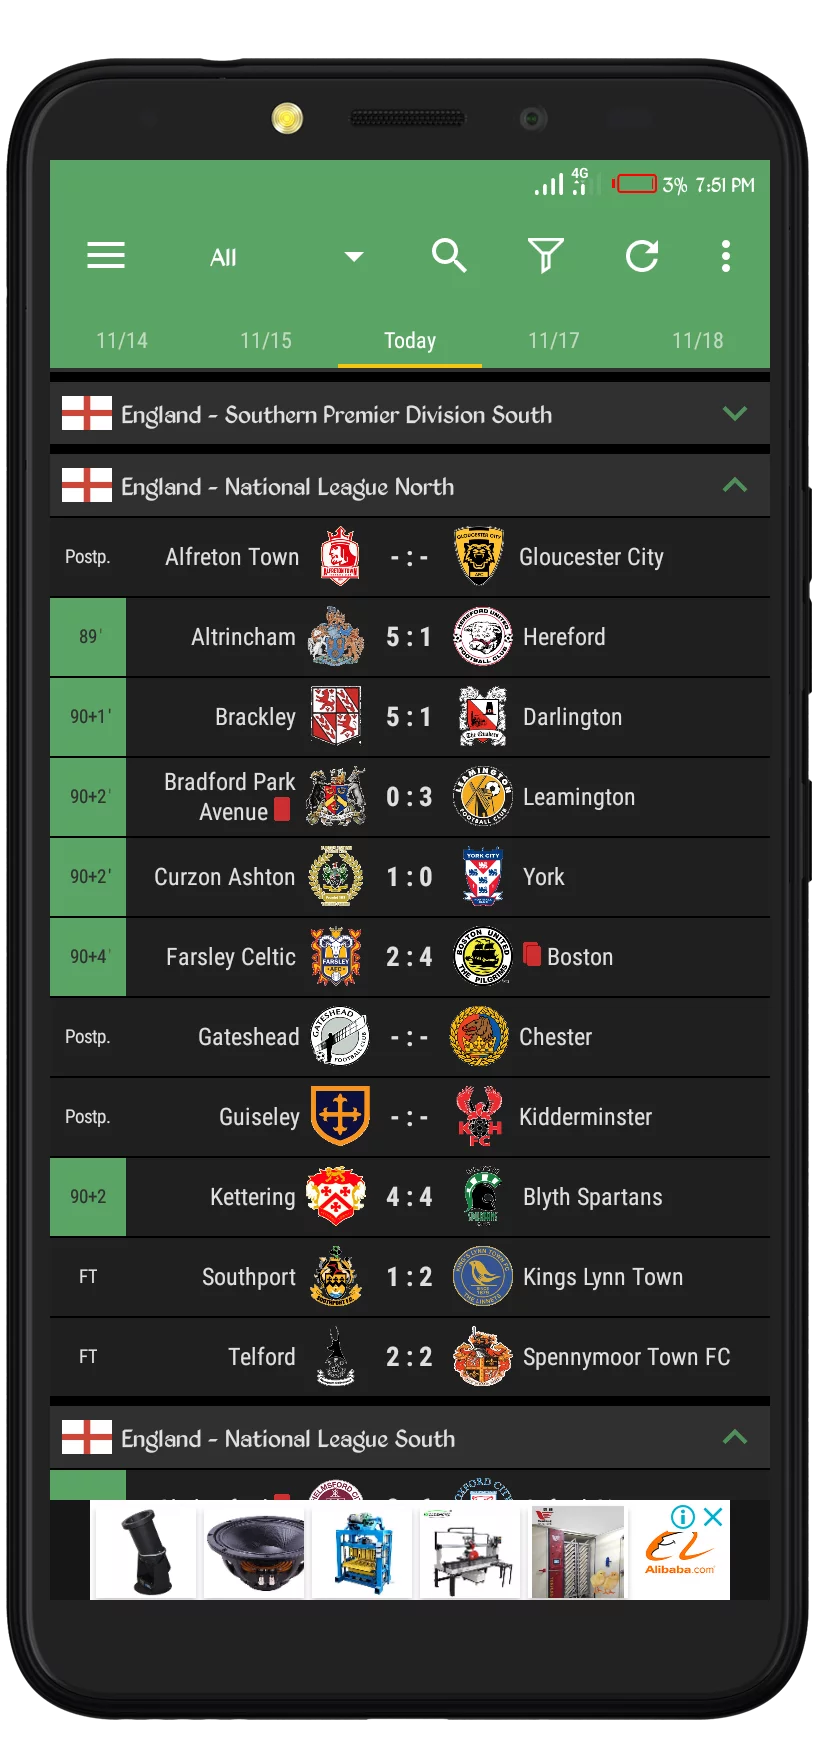Tap the 89' live minute indicator
This screenshot has width=820, height=1760.
click(88, 637)
